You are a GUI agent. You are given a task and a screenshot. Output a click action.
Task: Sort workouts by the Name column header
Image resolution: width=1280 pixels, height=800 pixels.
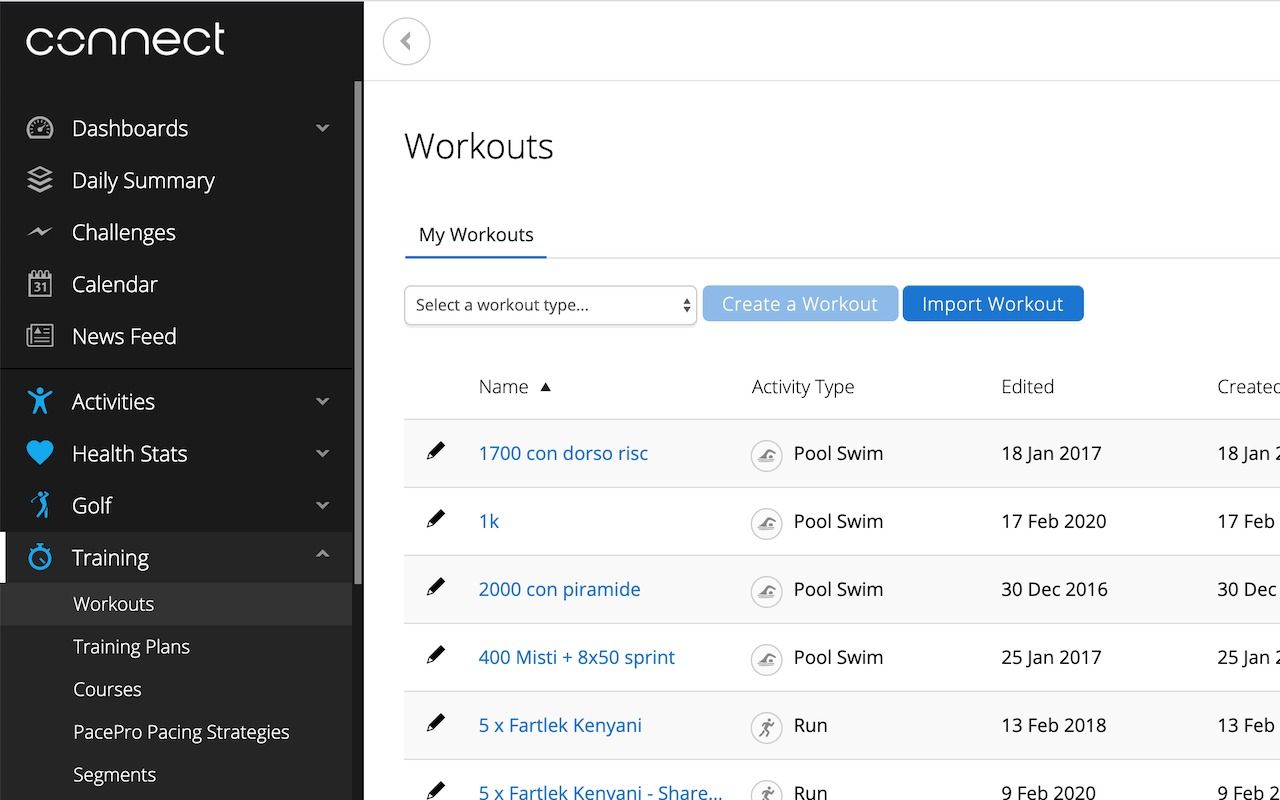click(505, 387)
